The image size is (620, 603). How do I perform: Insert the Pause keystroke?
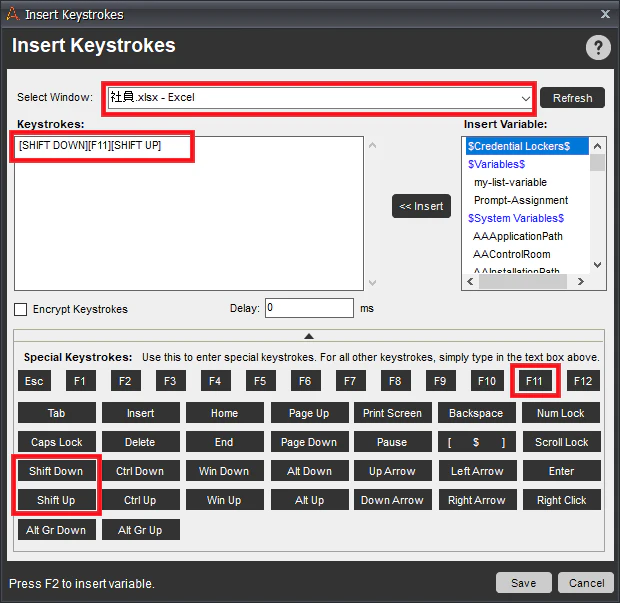(393, 442)
